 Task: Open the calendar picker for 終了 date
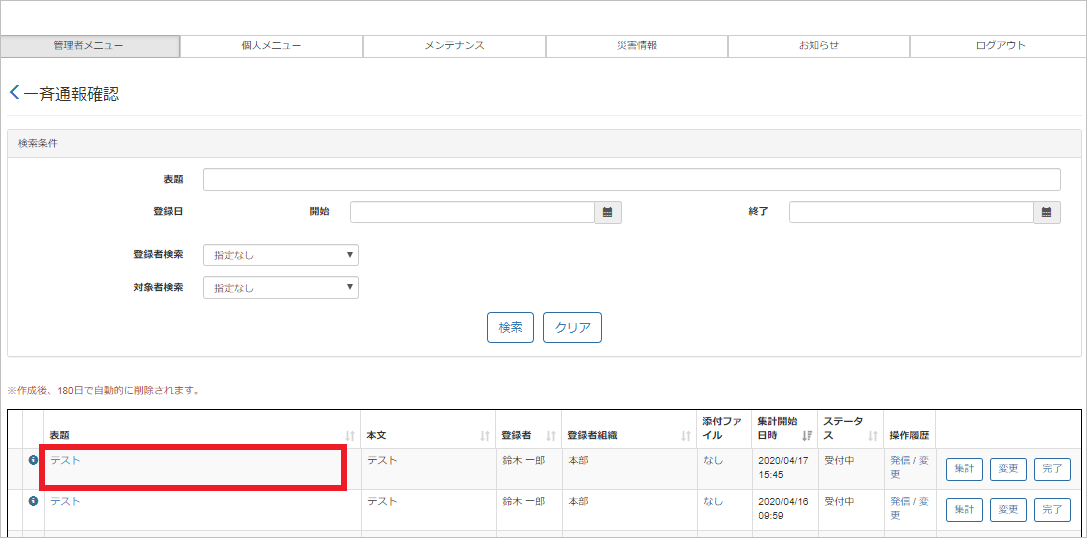pos(1046,212)
